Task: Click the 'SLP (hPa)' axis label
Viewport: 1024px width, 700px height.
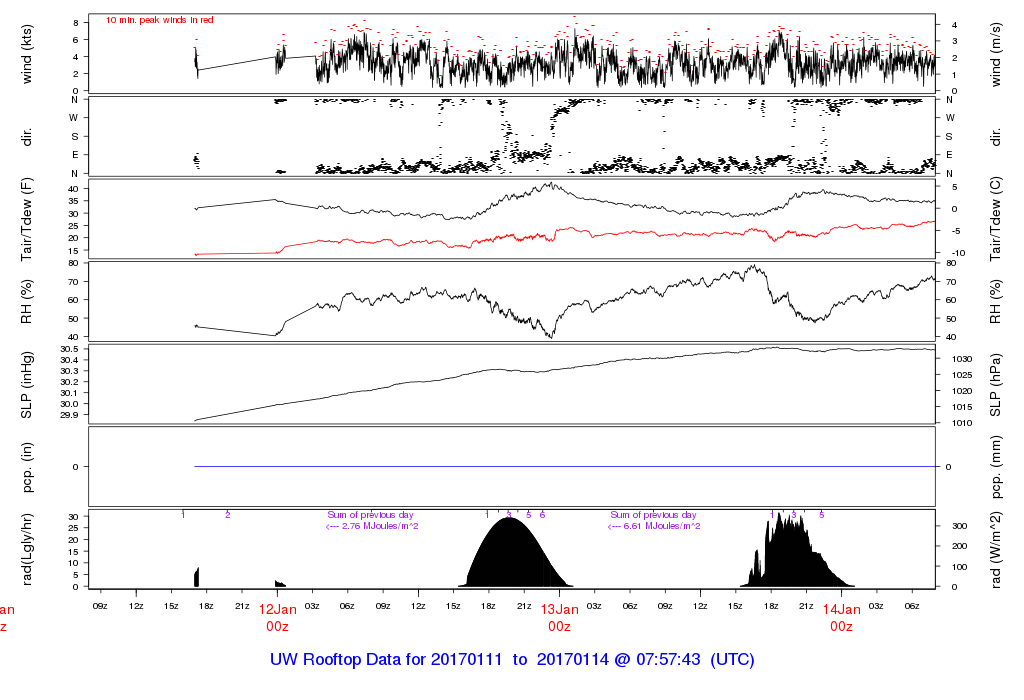Action: [997, 383]
